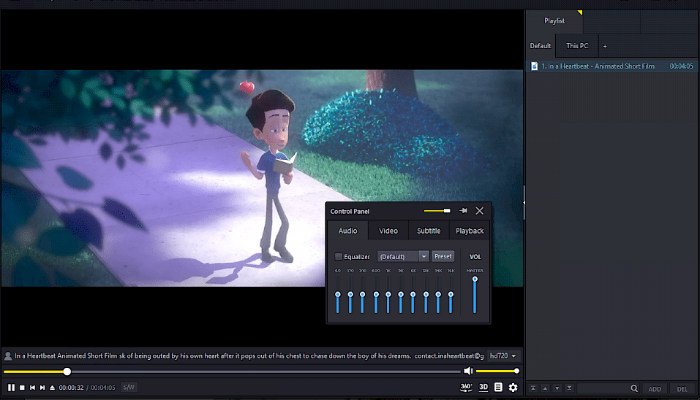
Task: Search the playlist with magnifier icon
Action: (634, 388)
